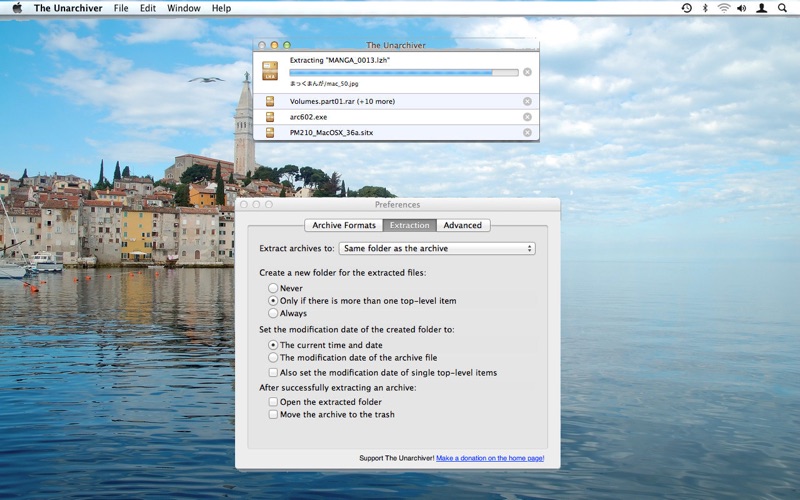Toggle Move the archive to the trash
This screenshot has width=800, height=500.
[x=273, y=414]
